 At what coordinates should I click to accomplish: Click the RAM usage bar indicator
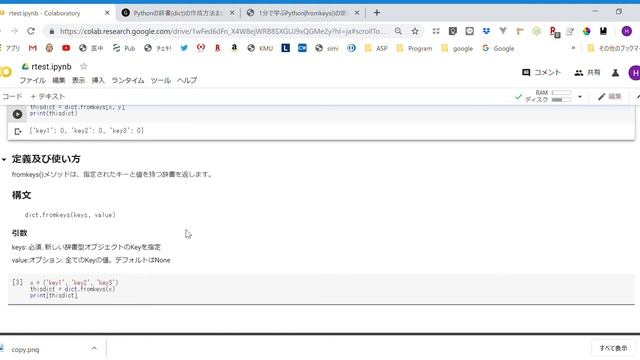pos(561,93)
